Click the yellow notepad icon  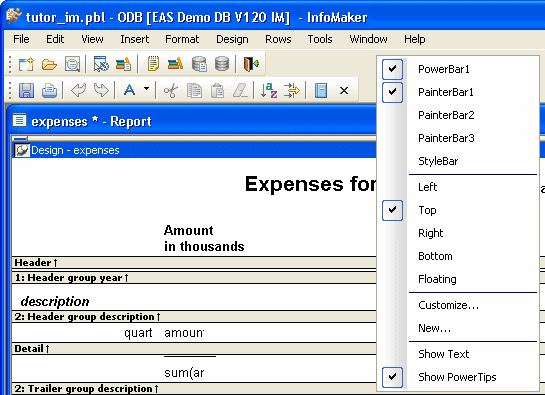pos(153,64)
